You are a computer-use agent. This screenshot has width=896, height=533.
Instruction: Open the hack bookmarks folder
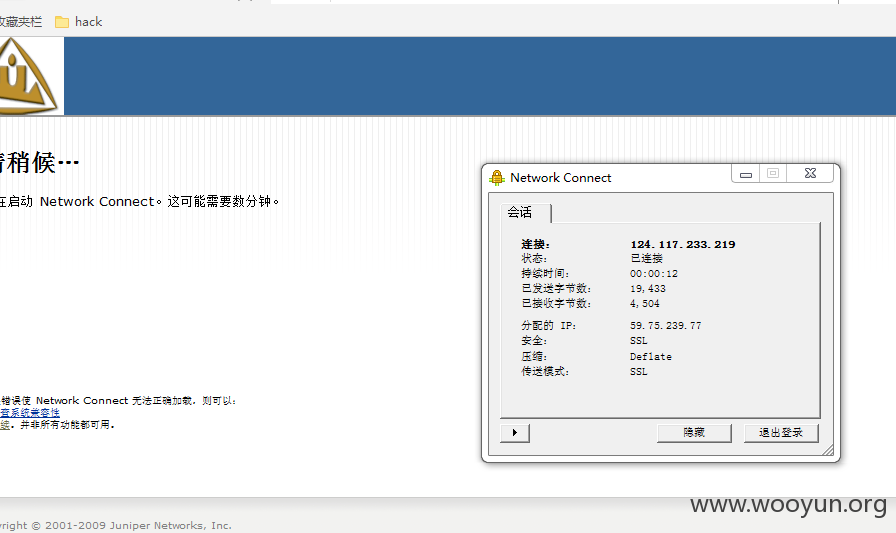[x=78, y=22]
